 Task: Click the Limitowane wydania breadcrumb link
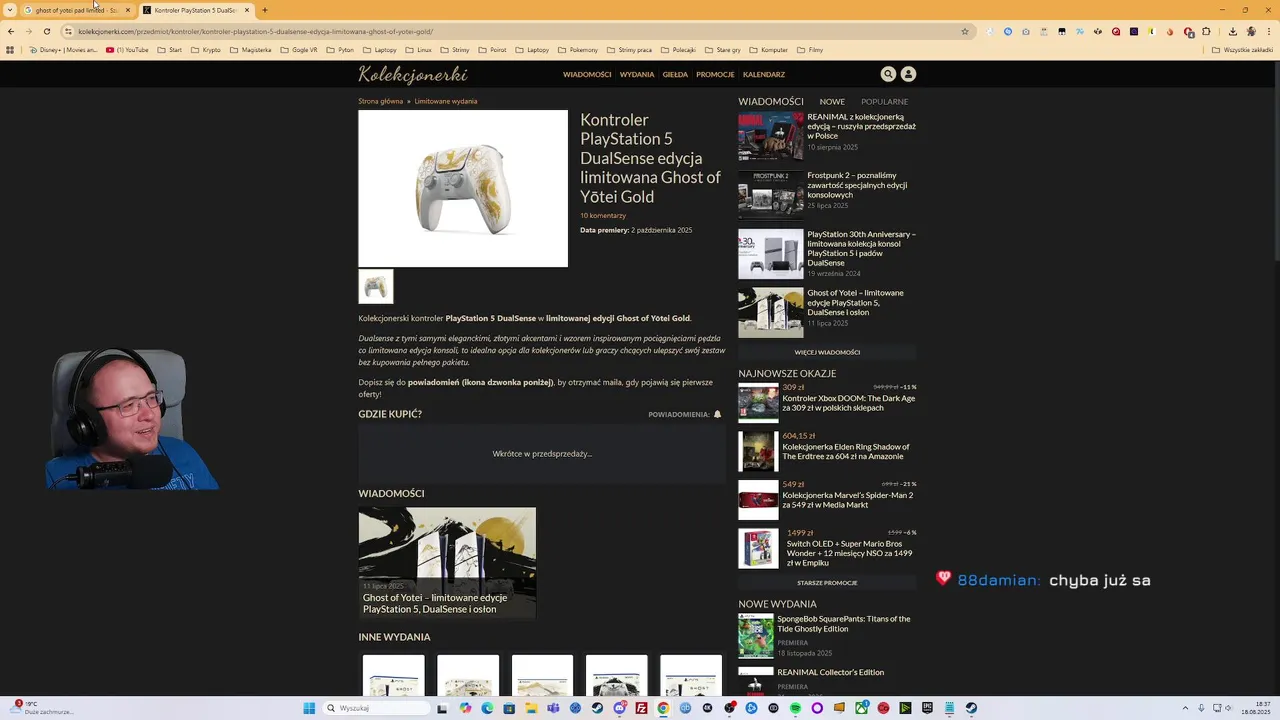[x=446, y=101]
